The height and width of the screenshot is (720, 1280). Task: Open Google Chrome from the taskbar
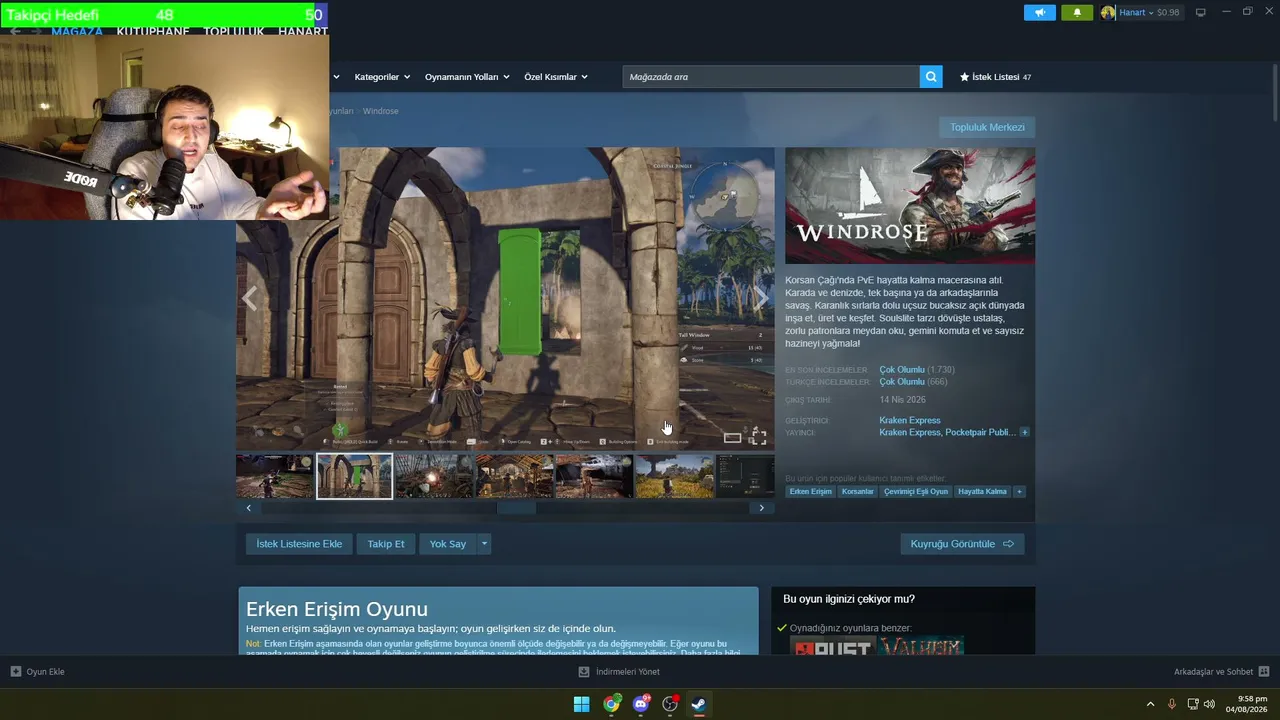pyautogui.click(x=611, y=704)
